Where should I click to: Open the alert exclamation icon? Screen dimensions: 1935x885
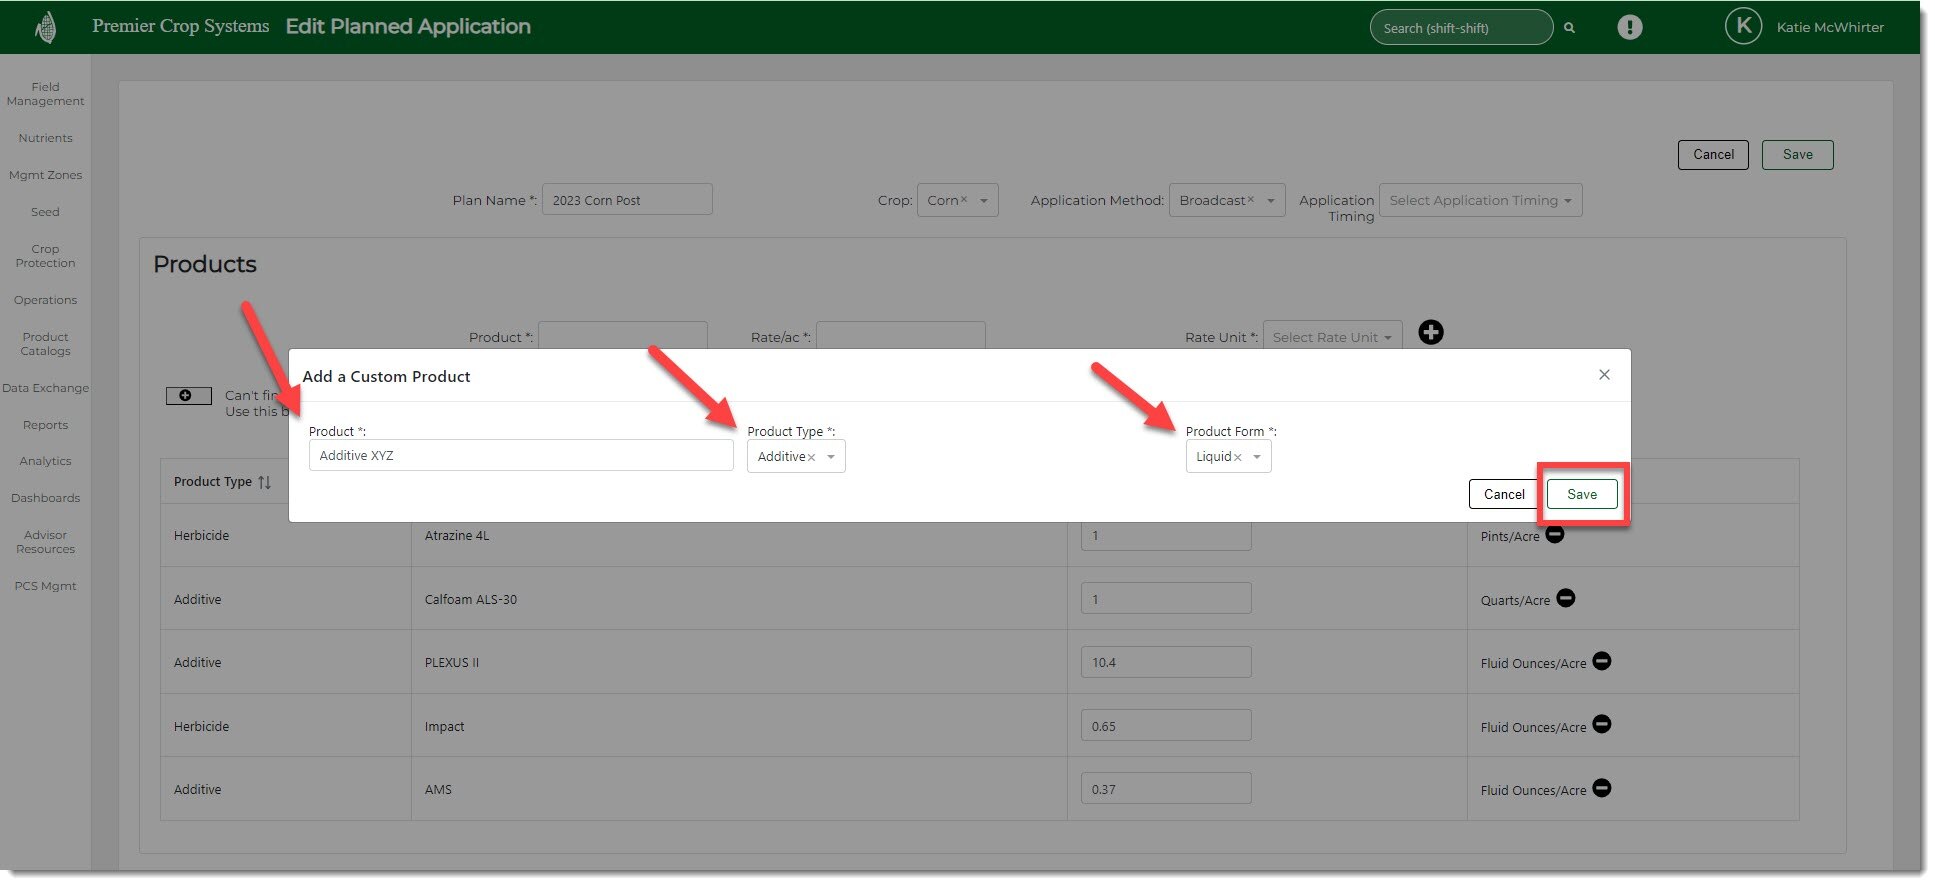pyautogui.click(x=1629, y=27)
